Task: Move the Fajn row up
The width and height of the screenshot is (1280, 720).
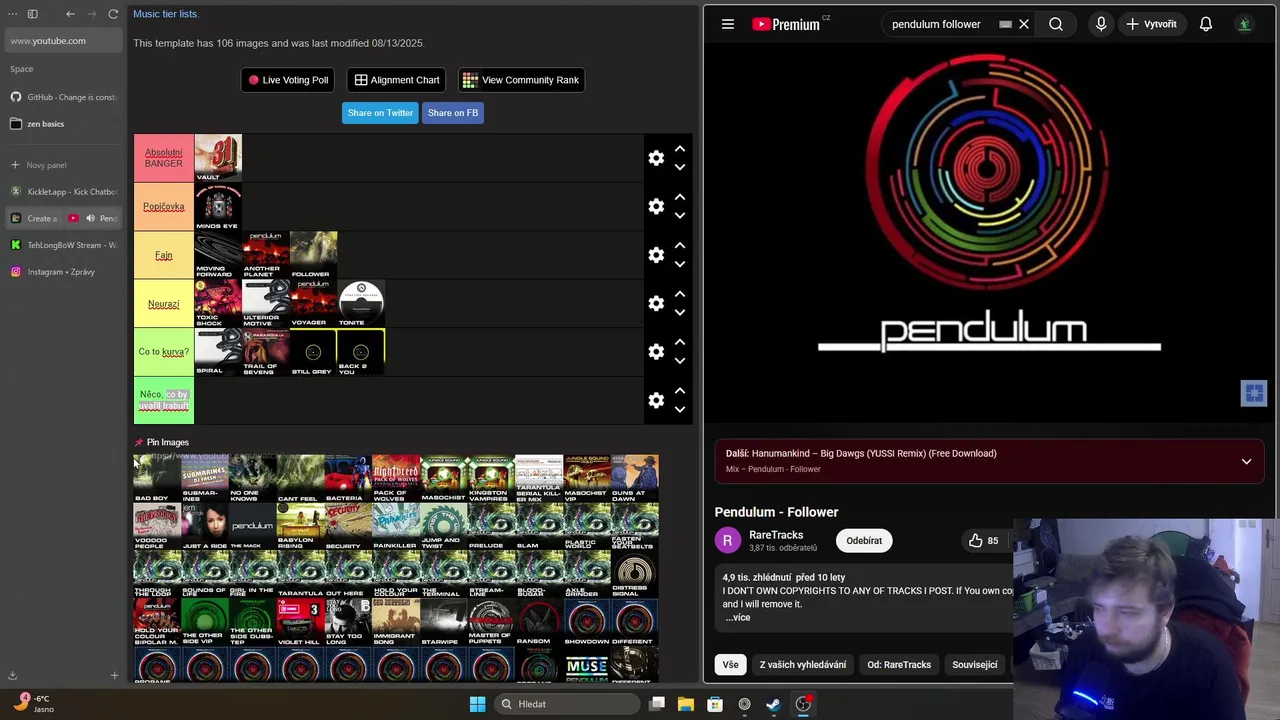Action: pyautogui.click(x=680, y=246)
